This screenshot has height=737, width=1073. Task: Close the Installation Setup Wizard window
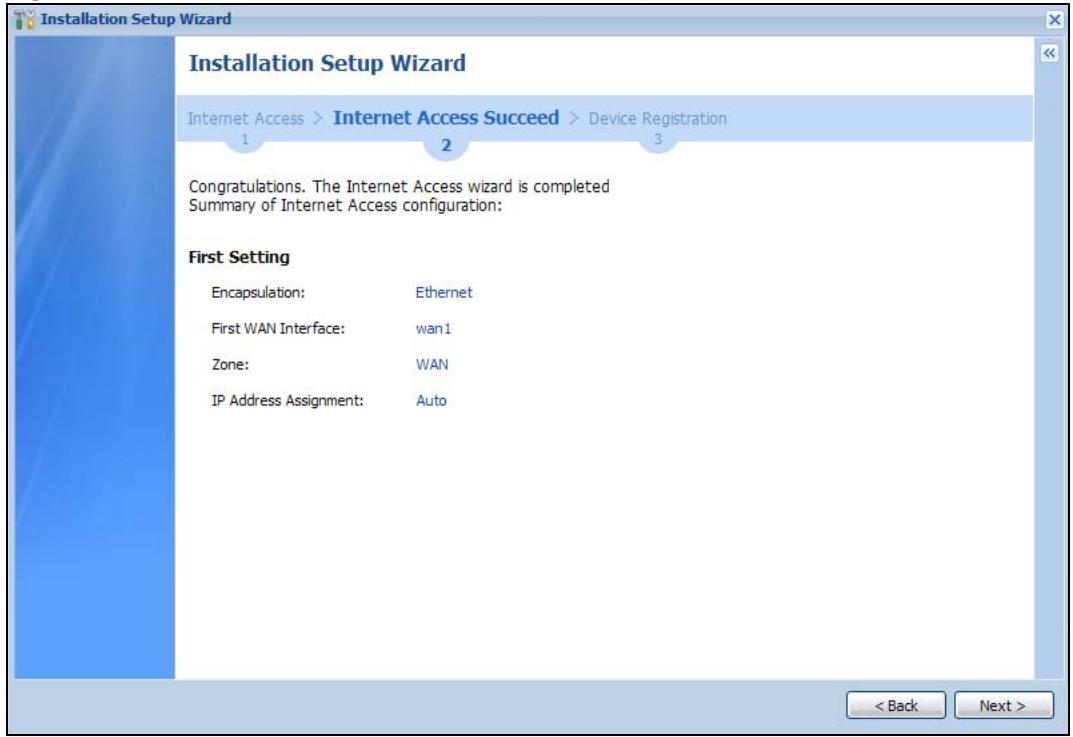1054,20
